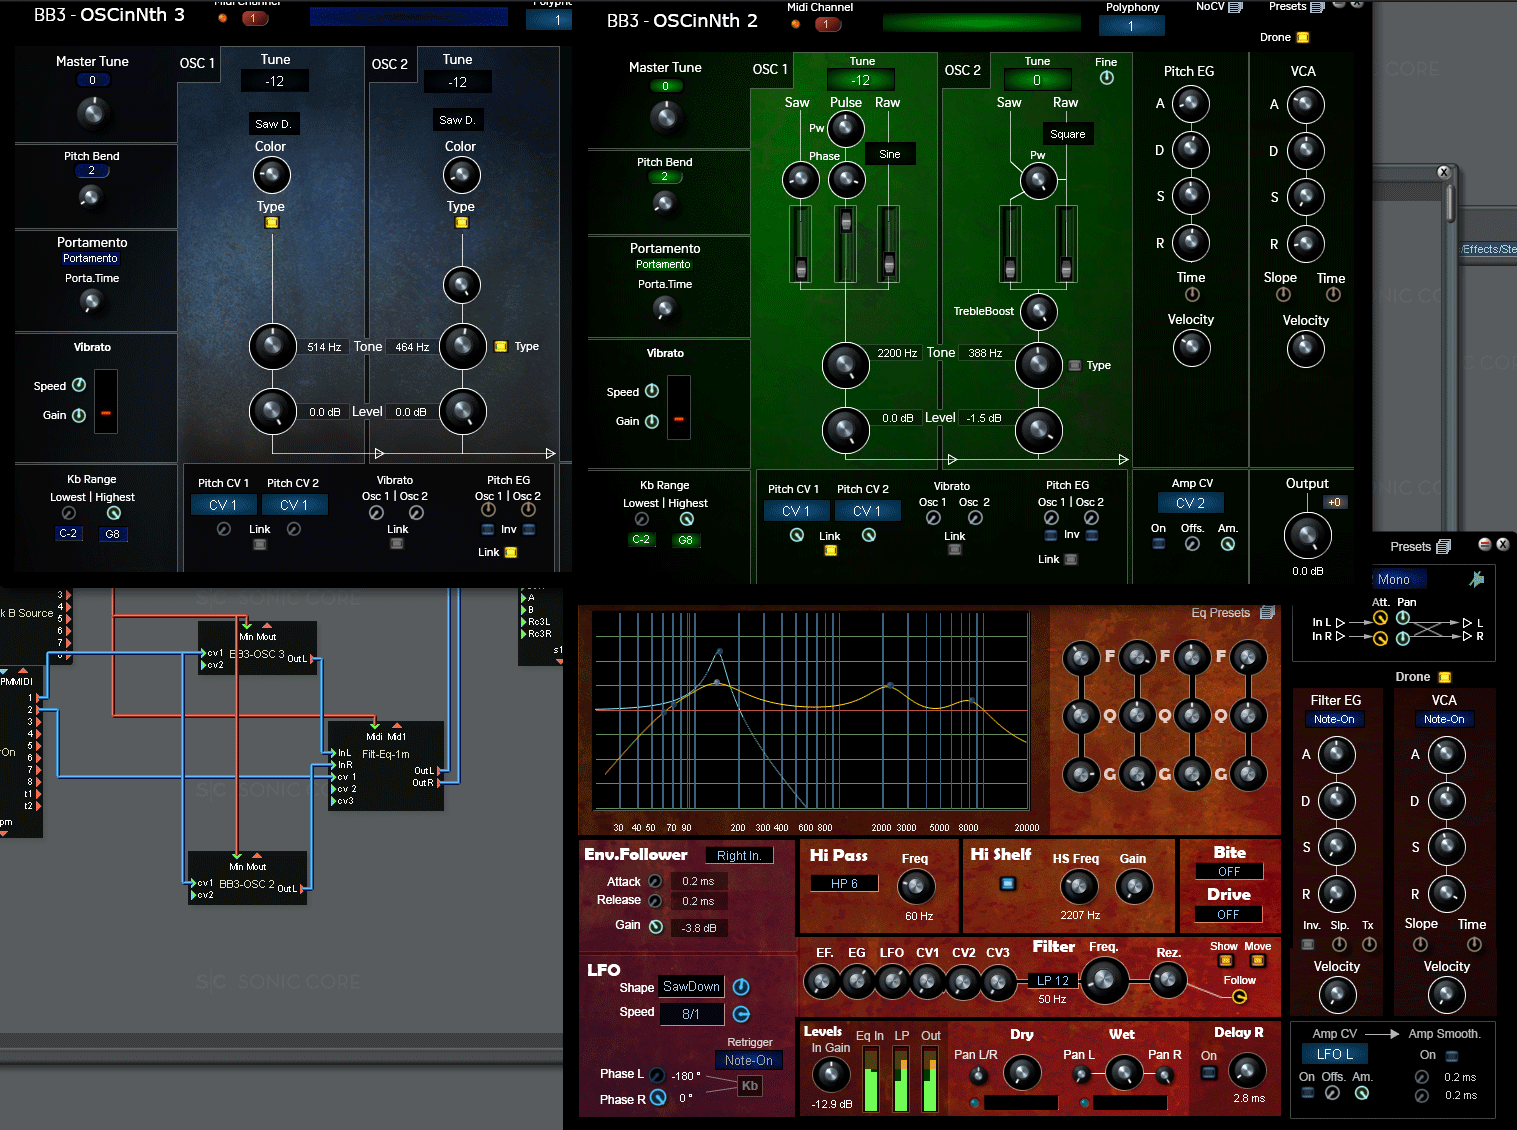Open the Square waveform selector in OSCinNth 2

tap(1068, 134)
